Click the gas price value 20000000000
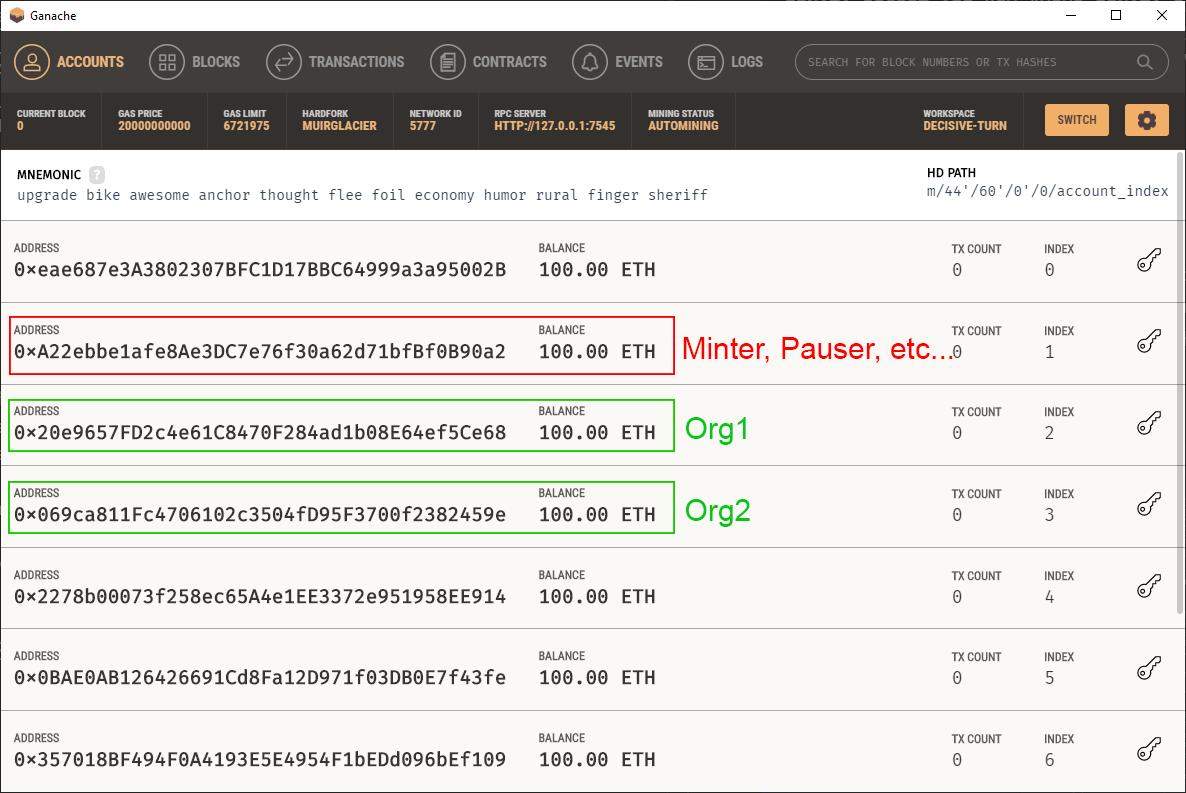 pos(154,126)
